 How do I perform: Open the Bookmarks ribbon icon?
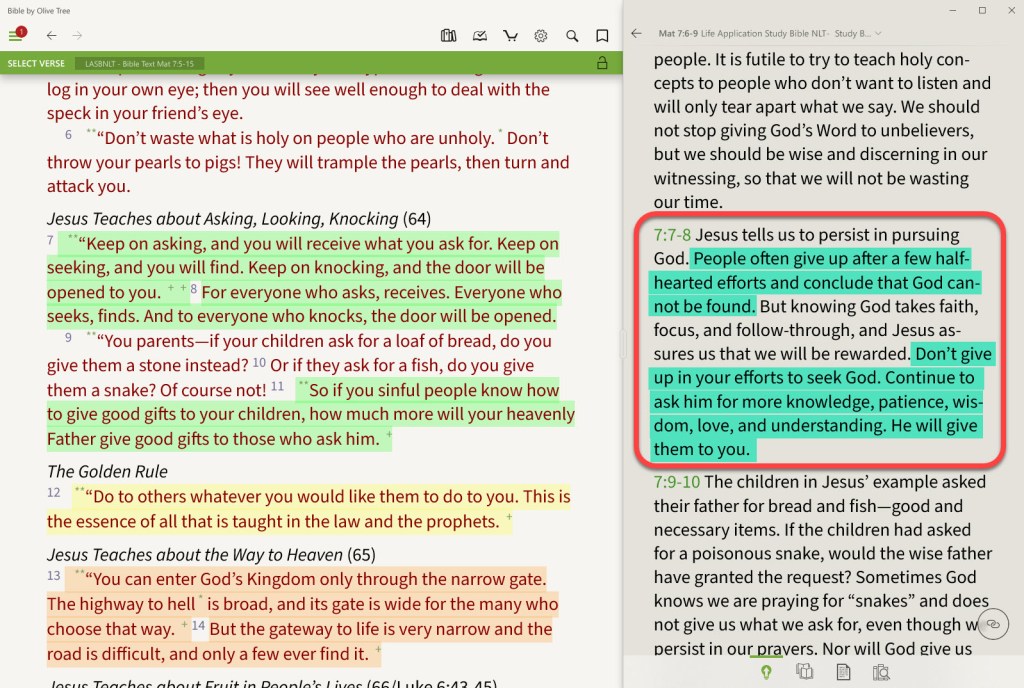point(602,35)
